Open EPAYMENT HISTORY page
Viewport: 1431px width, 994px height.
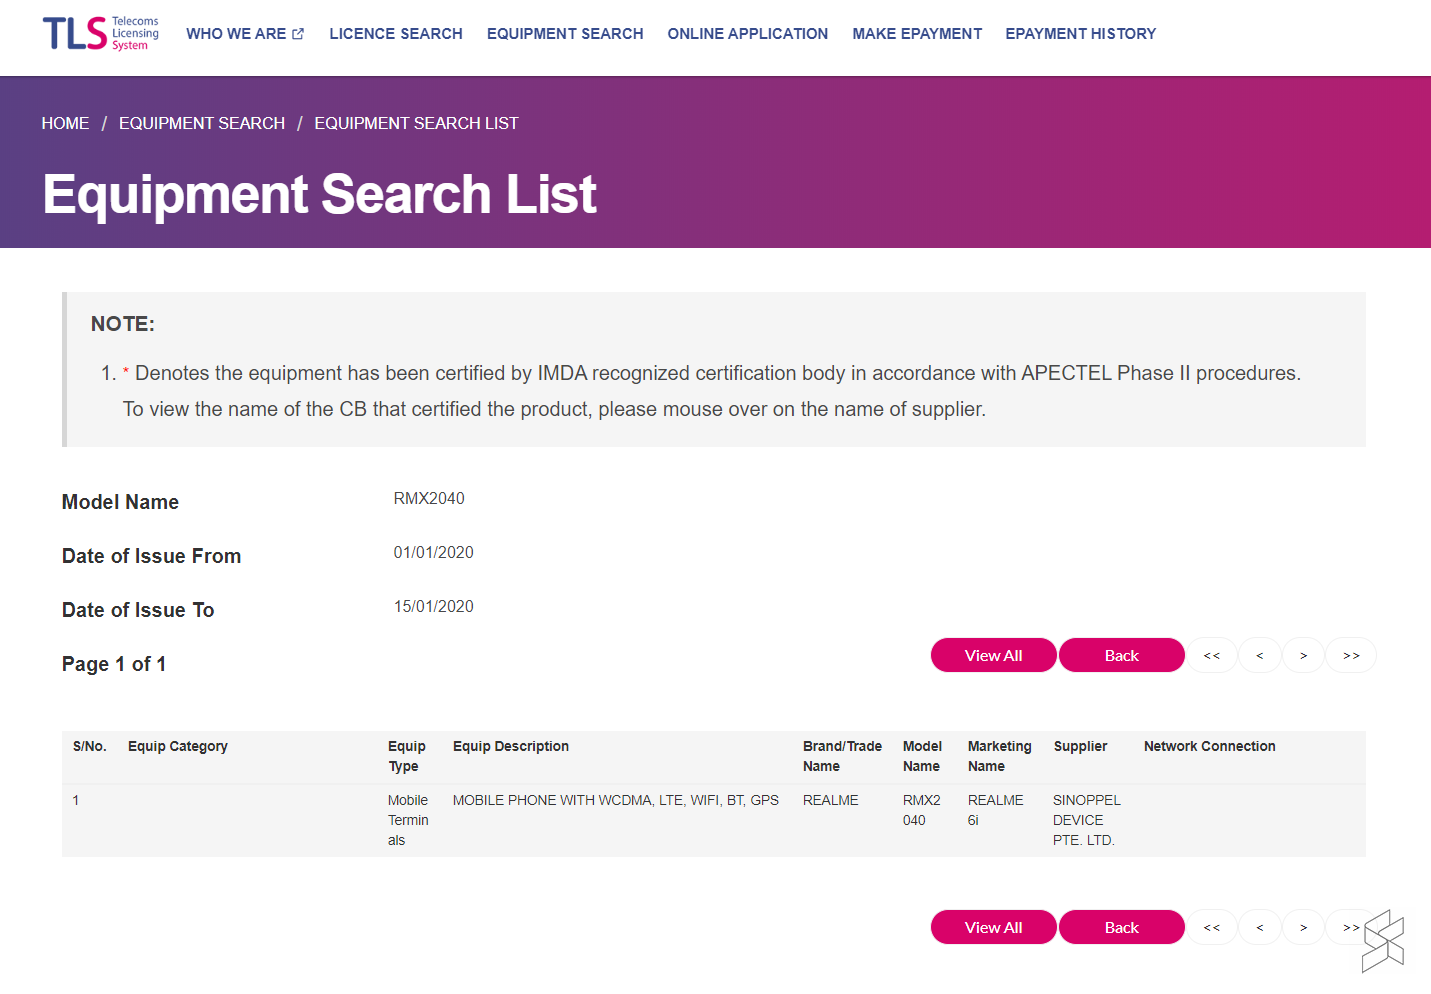tap(1080, 34)
